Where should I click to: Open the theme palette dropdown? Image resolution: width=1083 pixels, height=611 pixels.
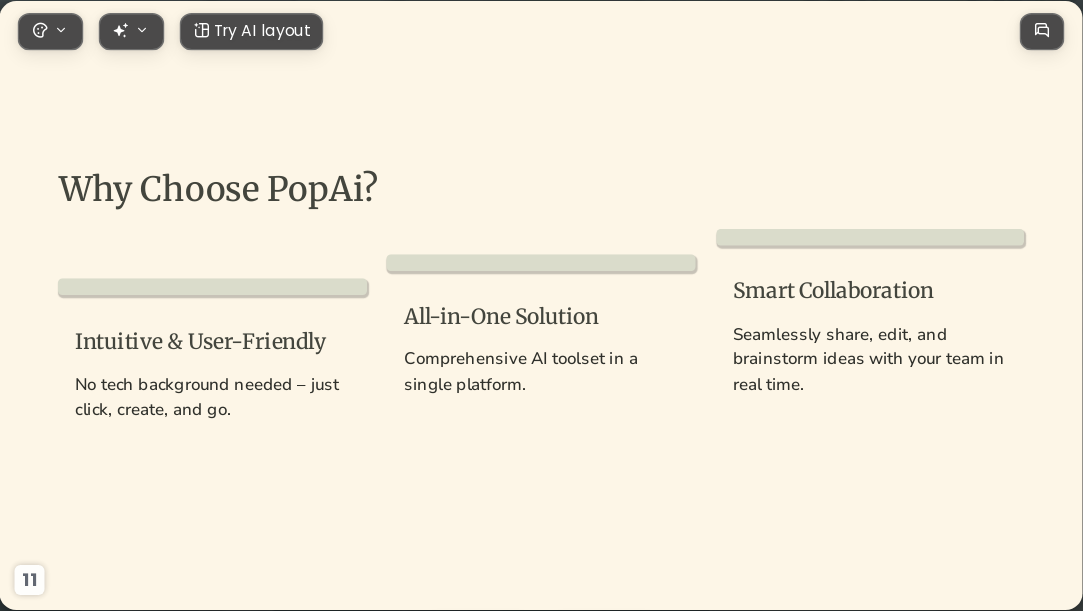(50, 31)
